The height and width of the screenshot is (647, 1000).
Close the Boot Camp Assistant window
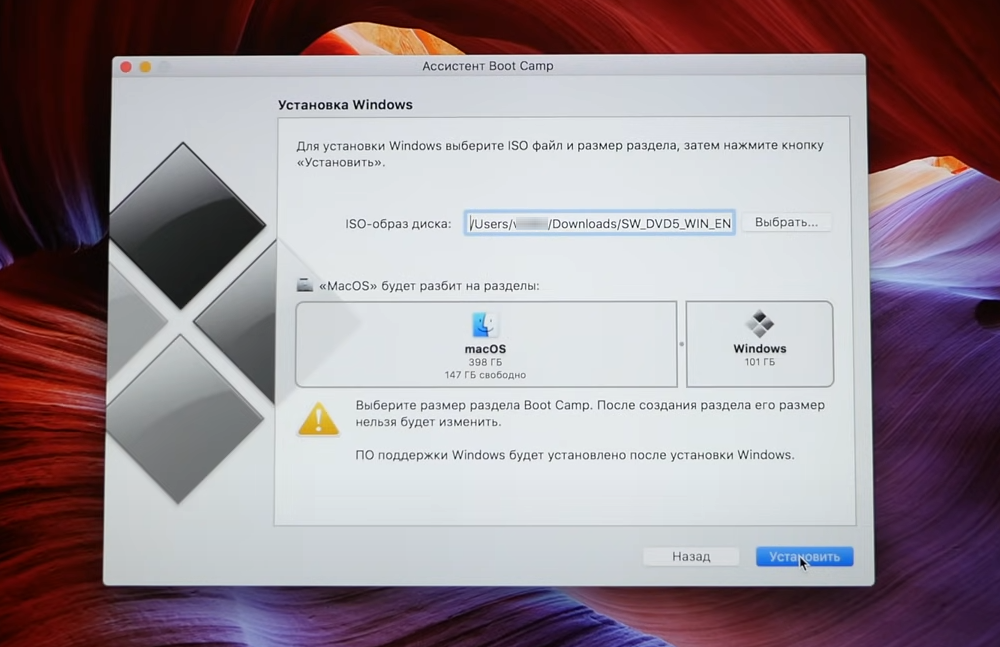tap(126, 67)
